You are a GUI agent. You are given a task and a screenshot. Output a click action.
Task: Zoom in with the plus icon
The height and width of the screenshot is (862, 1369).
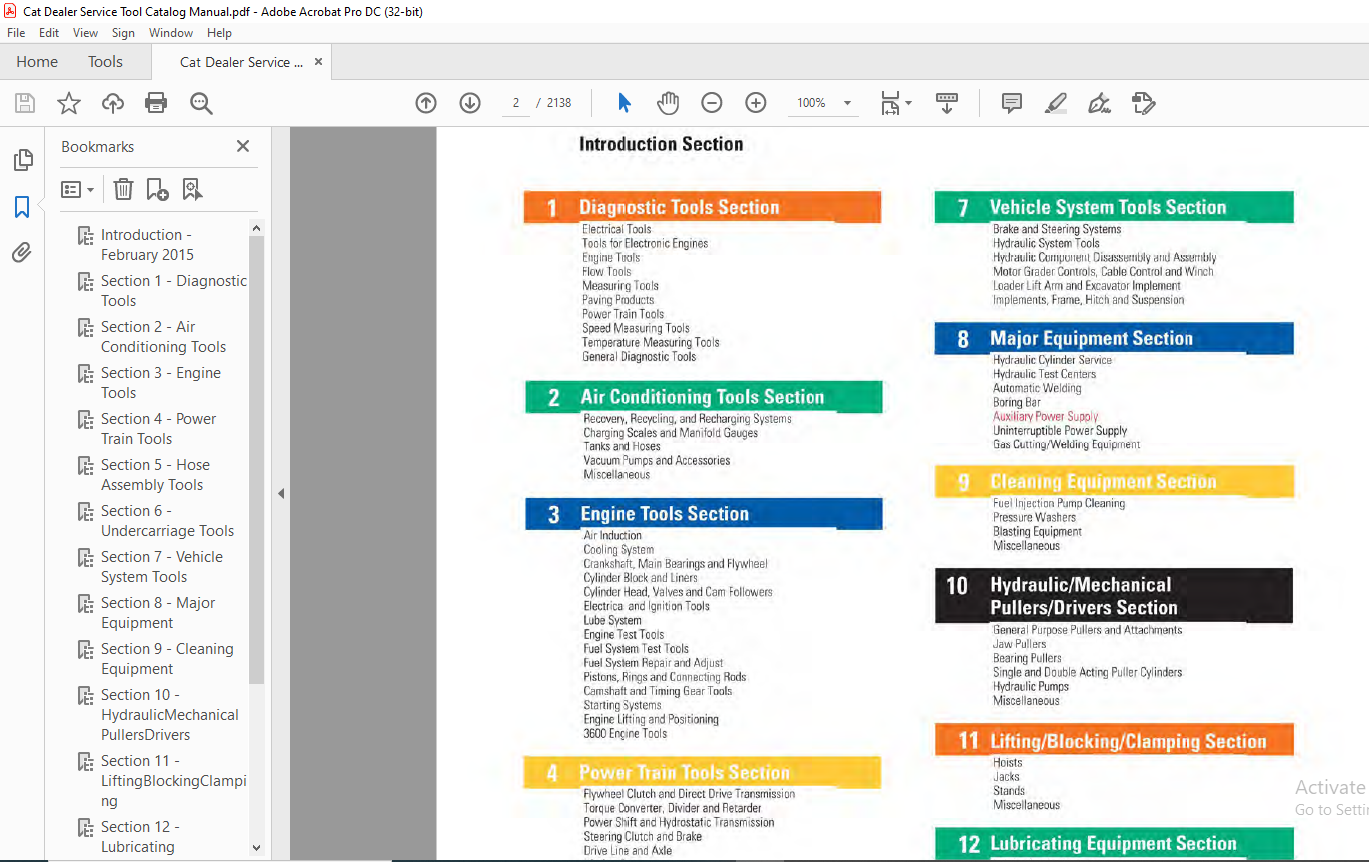click(756, 103)
